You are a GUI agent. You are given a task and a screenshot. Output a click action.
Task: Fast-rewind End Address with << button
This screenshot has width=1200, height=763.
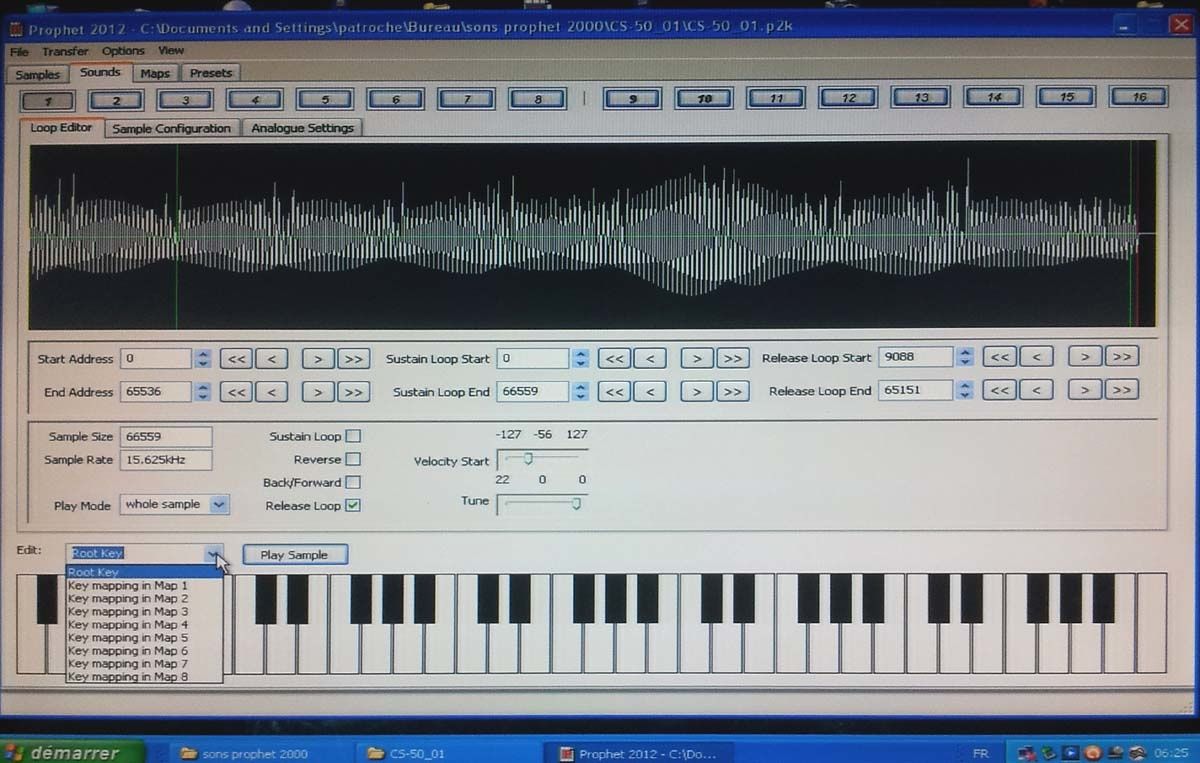click(236, 392)
